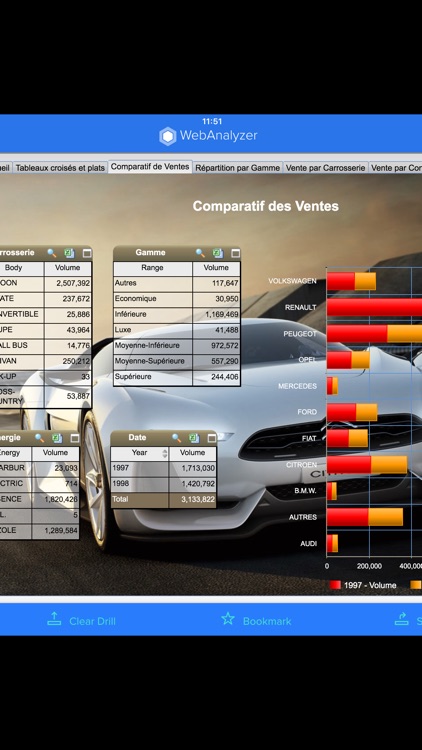The image size is (422, 750).
Task: Click the AUTRES red bar segment
Action: point(347,517)
